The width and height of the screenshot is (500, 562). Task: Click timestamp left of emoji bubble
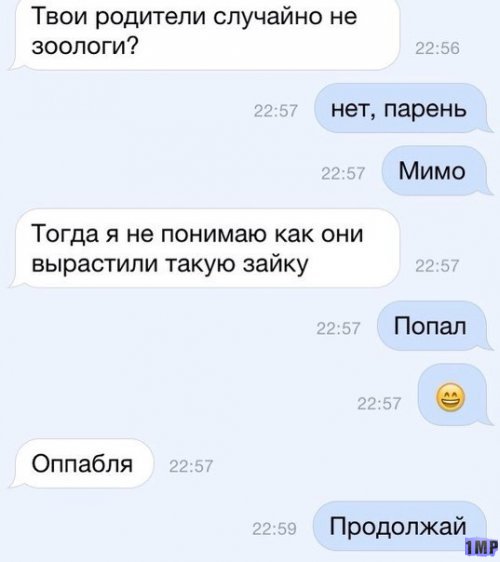(x=379, y=404)
